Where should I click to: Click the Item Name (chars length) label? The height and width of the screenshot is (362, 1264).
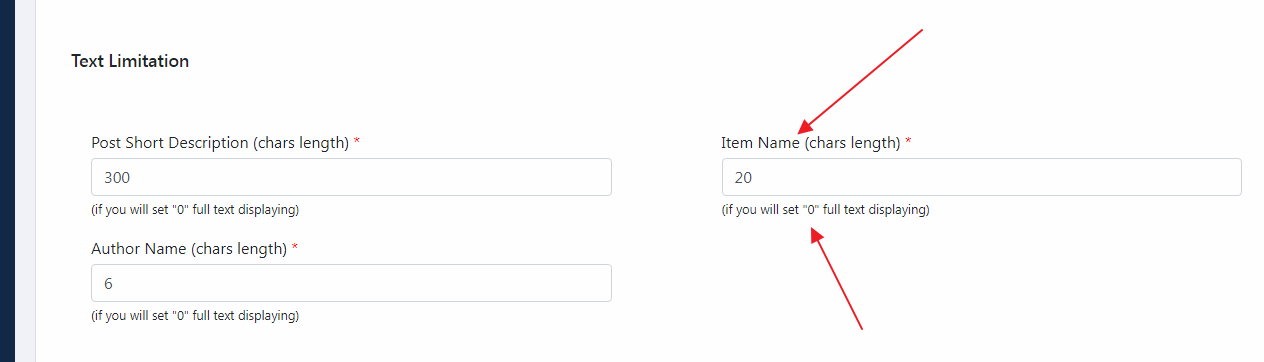[811, 143]
